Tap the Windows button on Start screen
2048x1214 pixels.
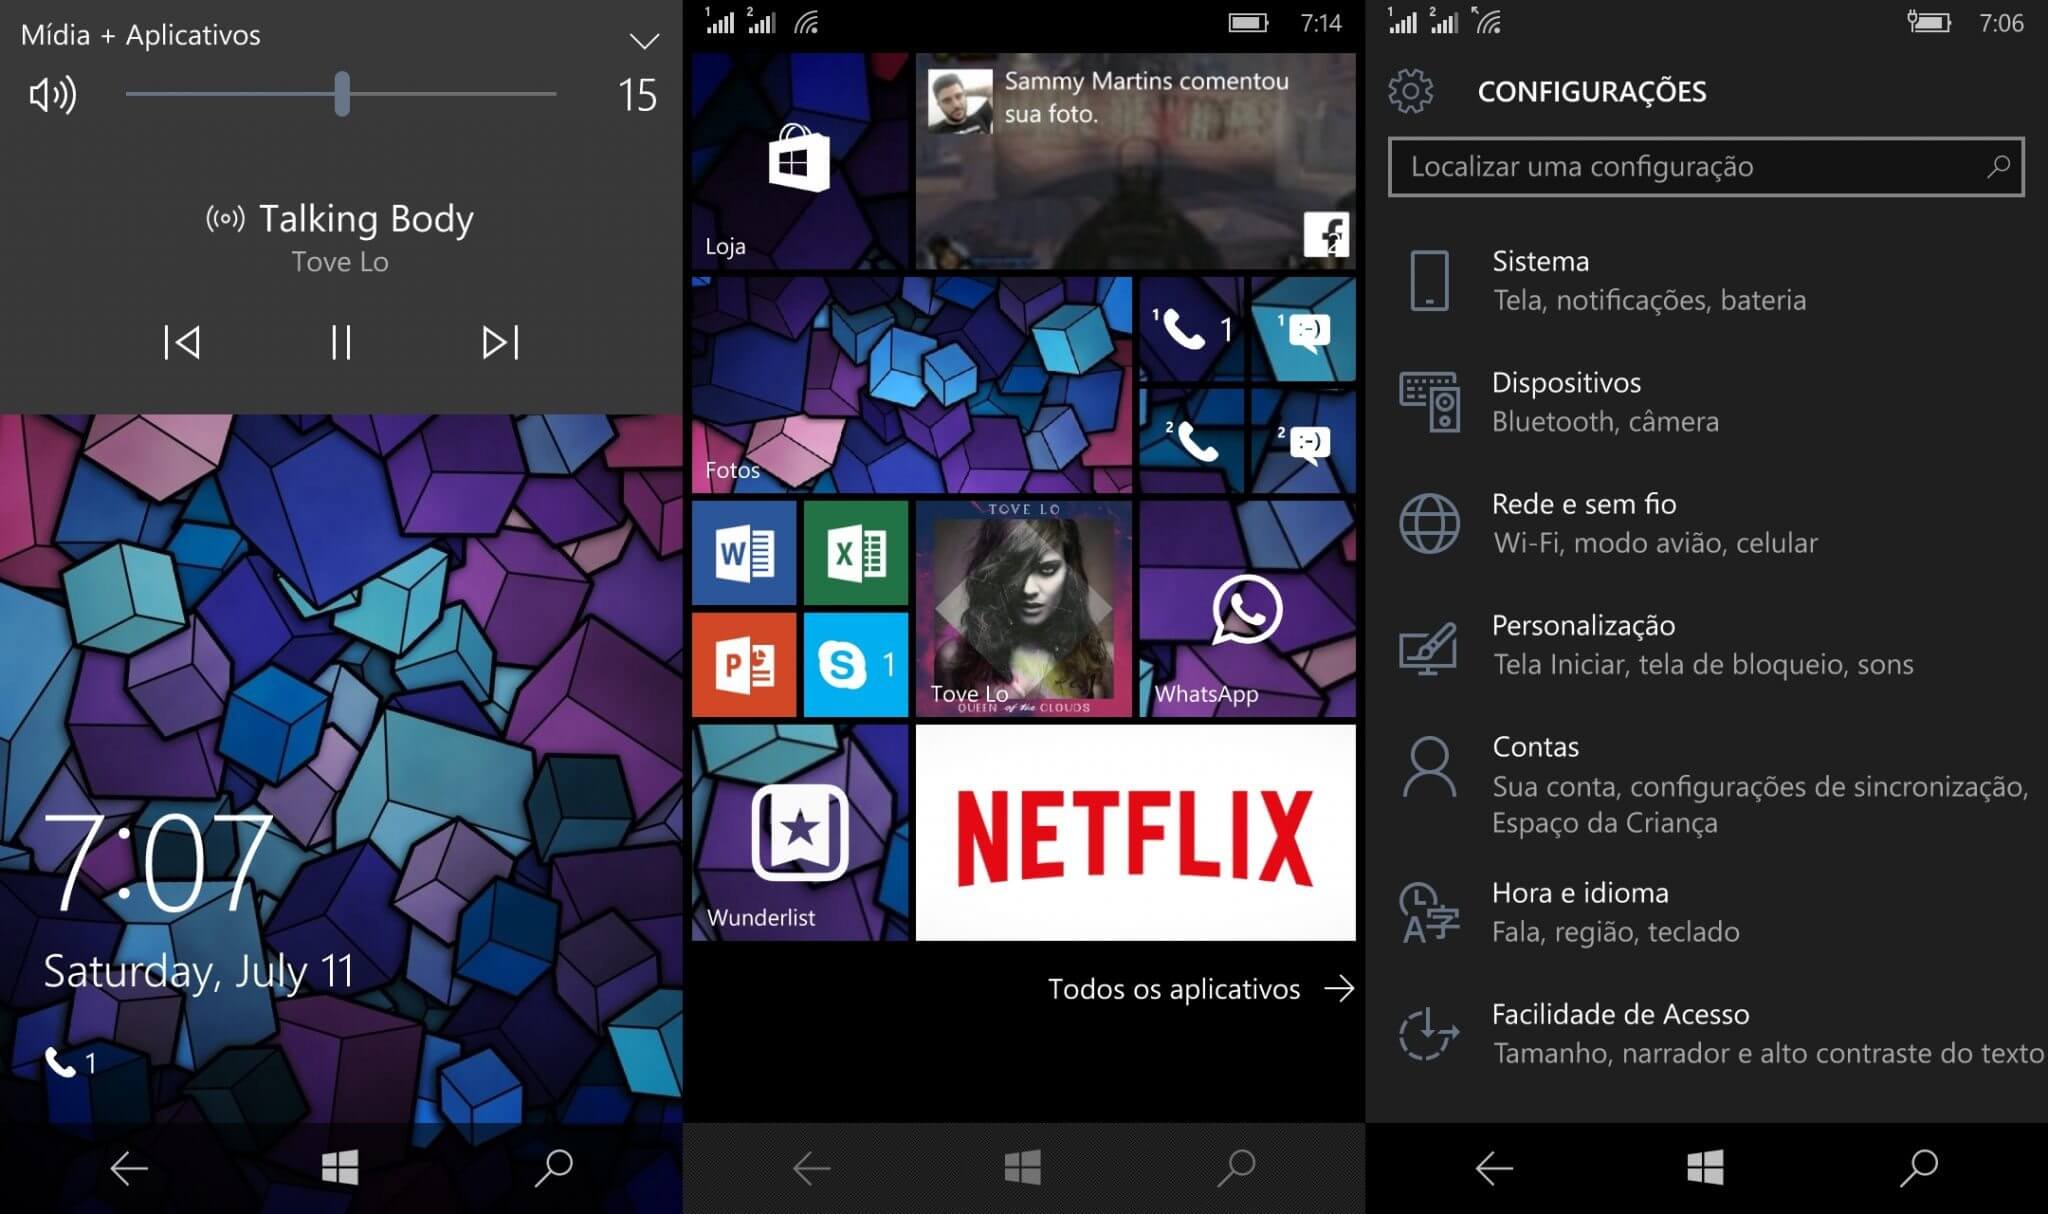point(1023,1167)
